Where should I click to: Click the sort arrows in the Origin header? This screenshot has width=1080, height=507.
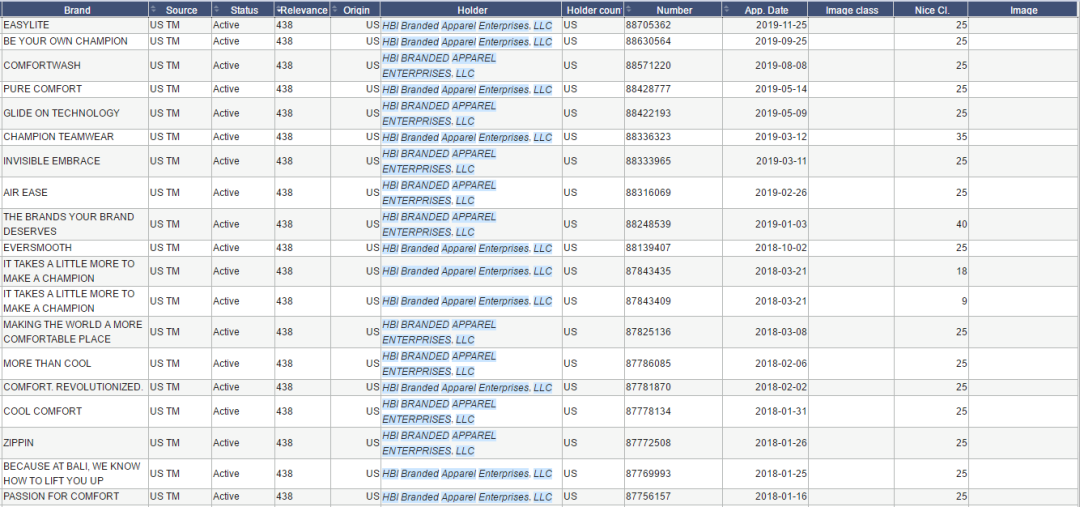click(335, 10)
